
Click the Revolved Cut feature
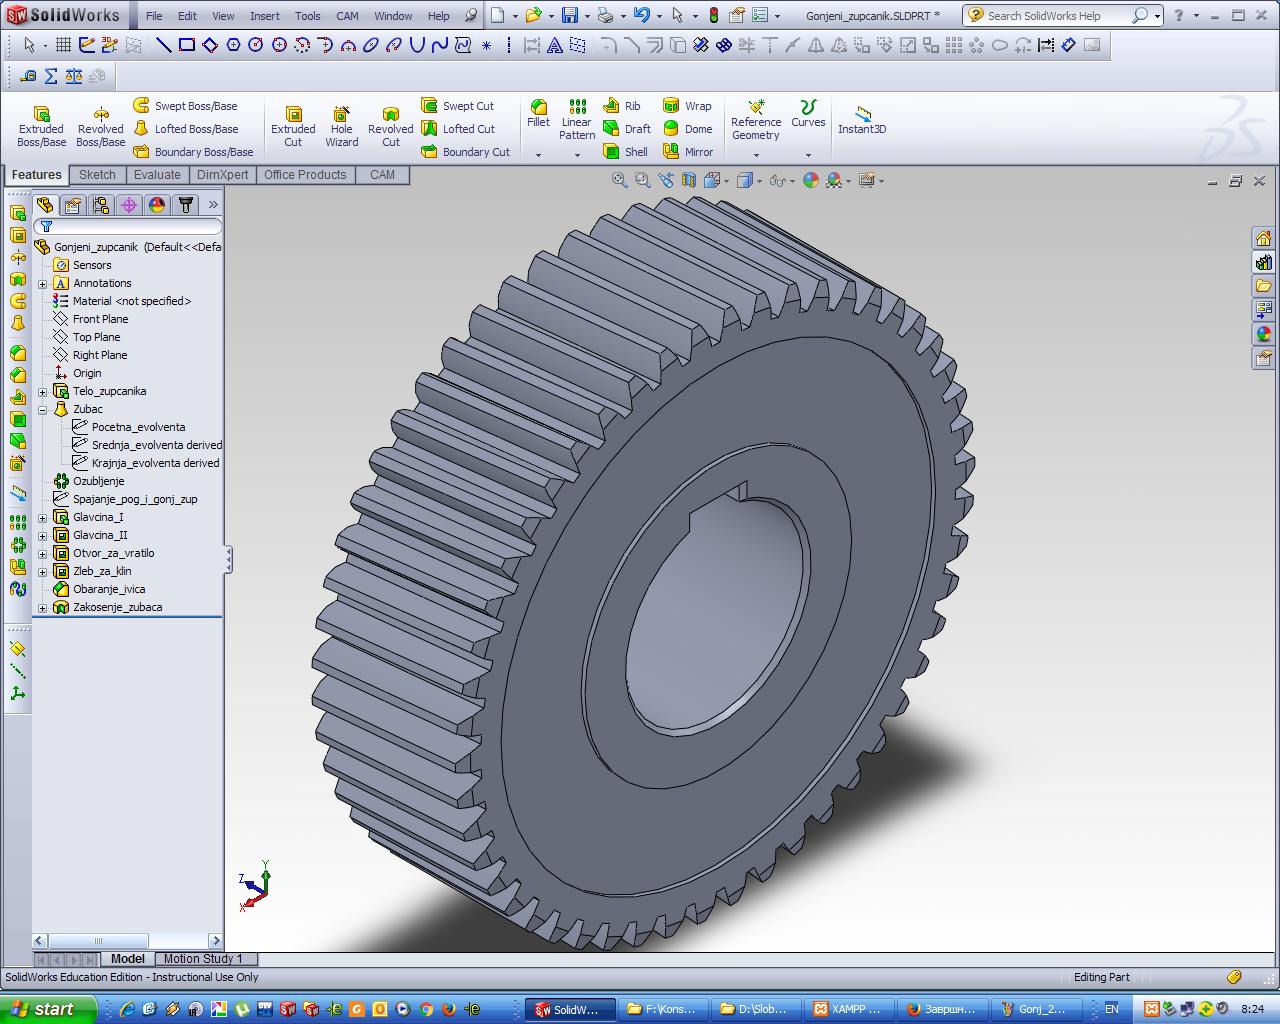390,127
